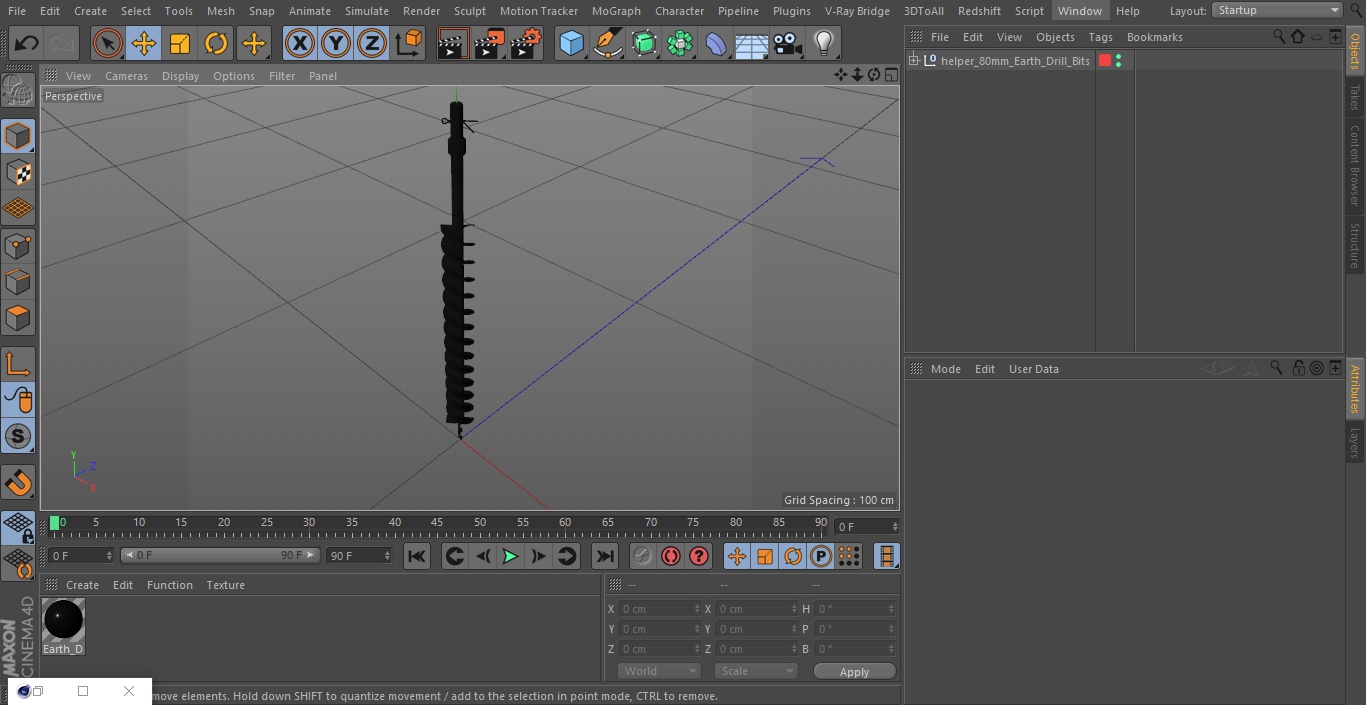The height and width of the screenshot is (705, 1366).
Task: Open Object manager Bookmarks menu
Action: 1154,37
